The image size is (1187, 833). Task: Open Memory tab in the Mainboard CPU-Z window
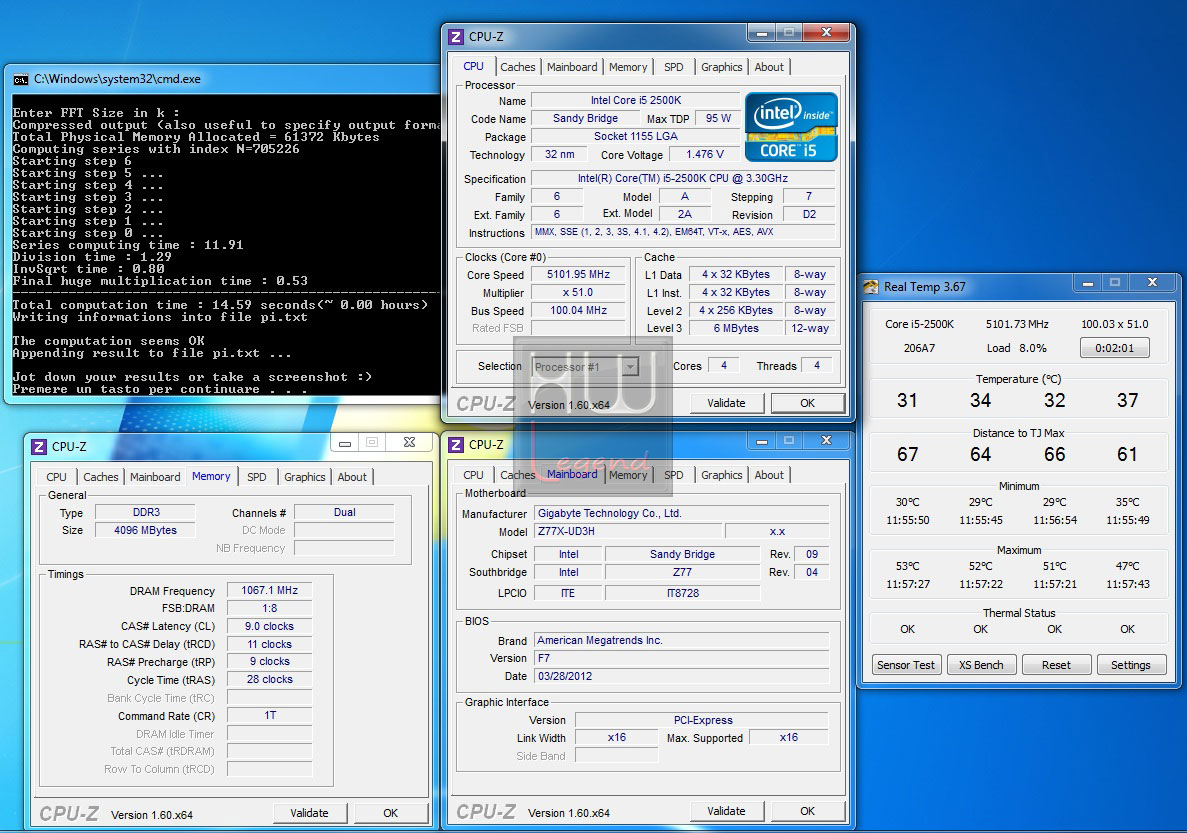coord(628,475)
